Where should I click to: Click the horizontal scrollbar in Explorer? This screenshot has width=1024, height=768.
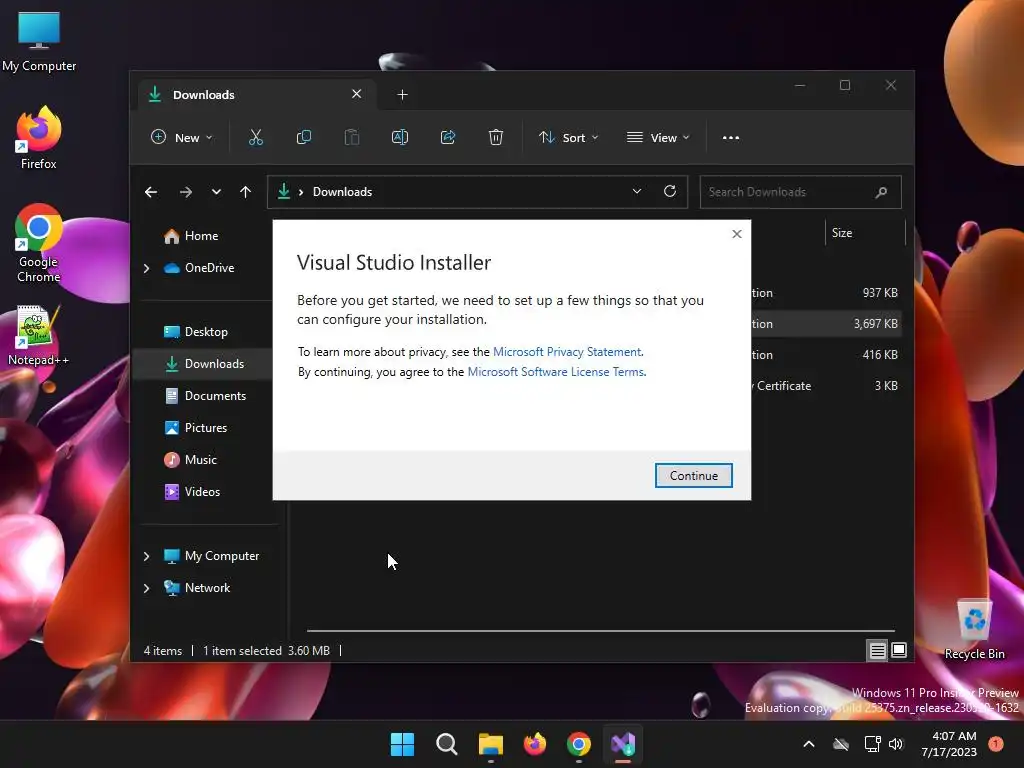coord(600,631)
